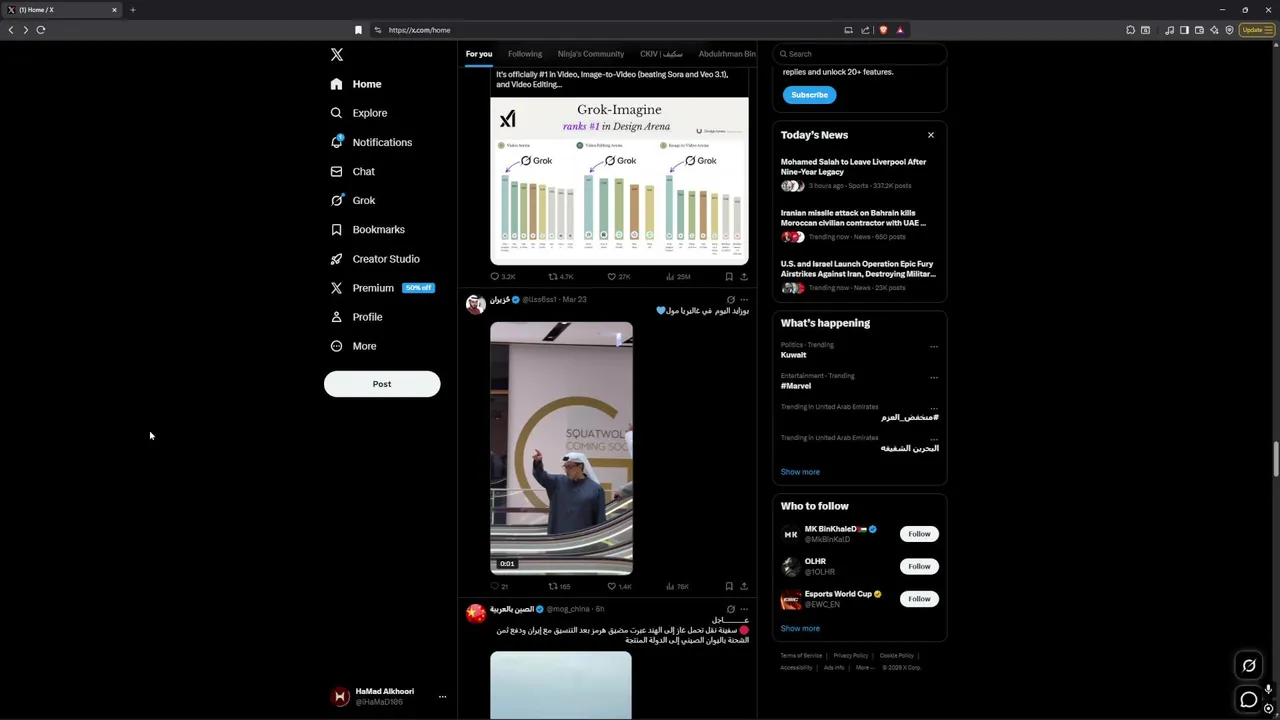Open Creator Studio with rocket icon
The width and height of the screenshot is (1280, 720).
pyautogui.click(x=375, y=259)
